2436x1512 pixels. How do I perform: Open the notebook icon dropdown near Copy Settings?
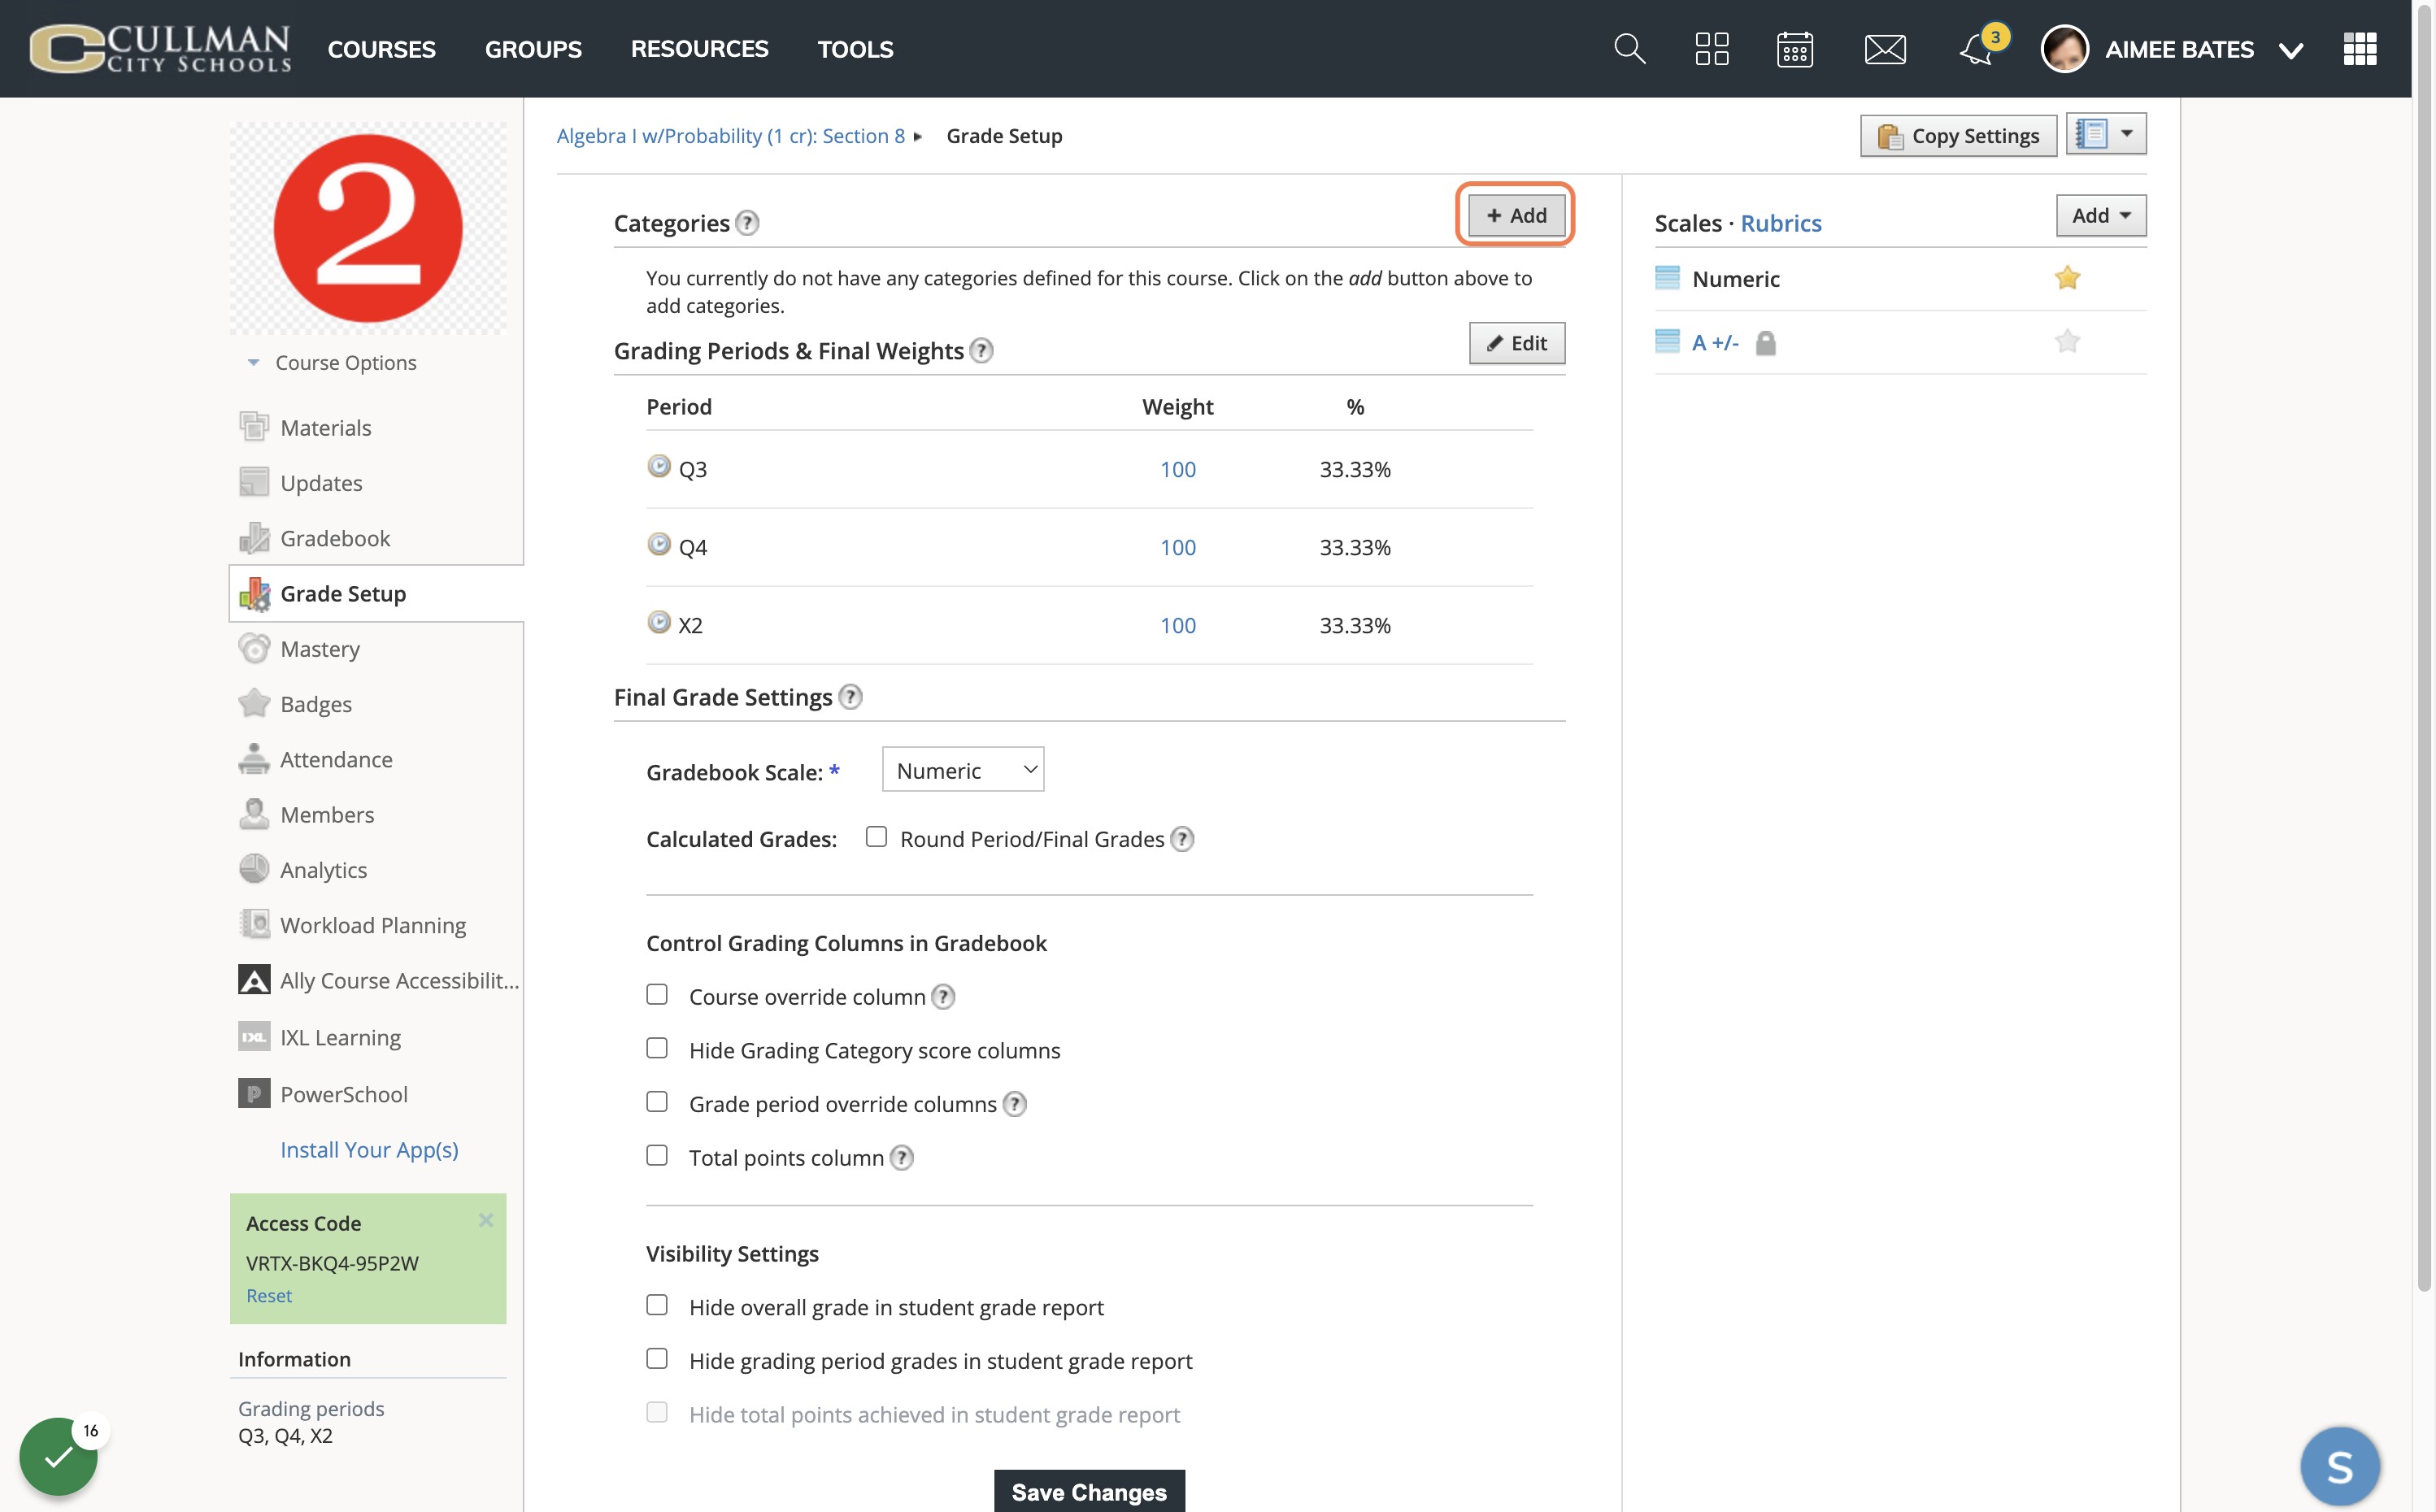(2106, 134)
